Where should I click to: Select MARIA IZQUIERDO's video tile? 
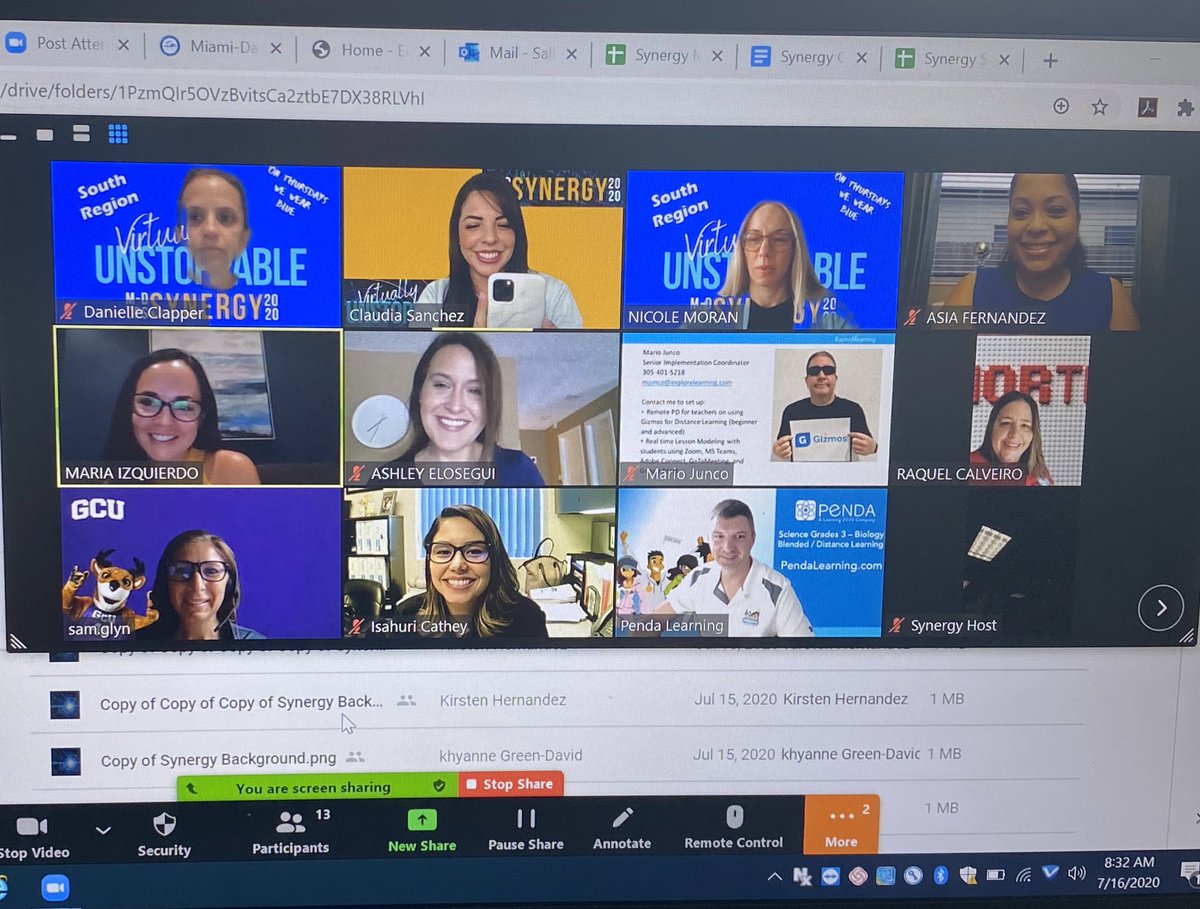pos(199,406)
